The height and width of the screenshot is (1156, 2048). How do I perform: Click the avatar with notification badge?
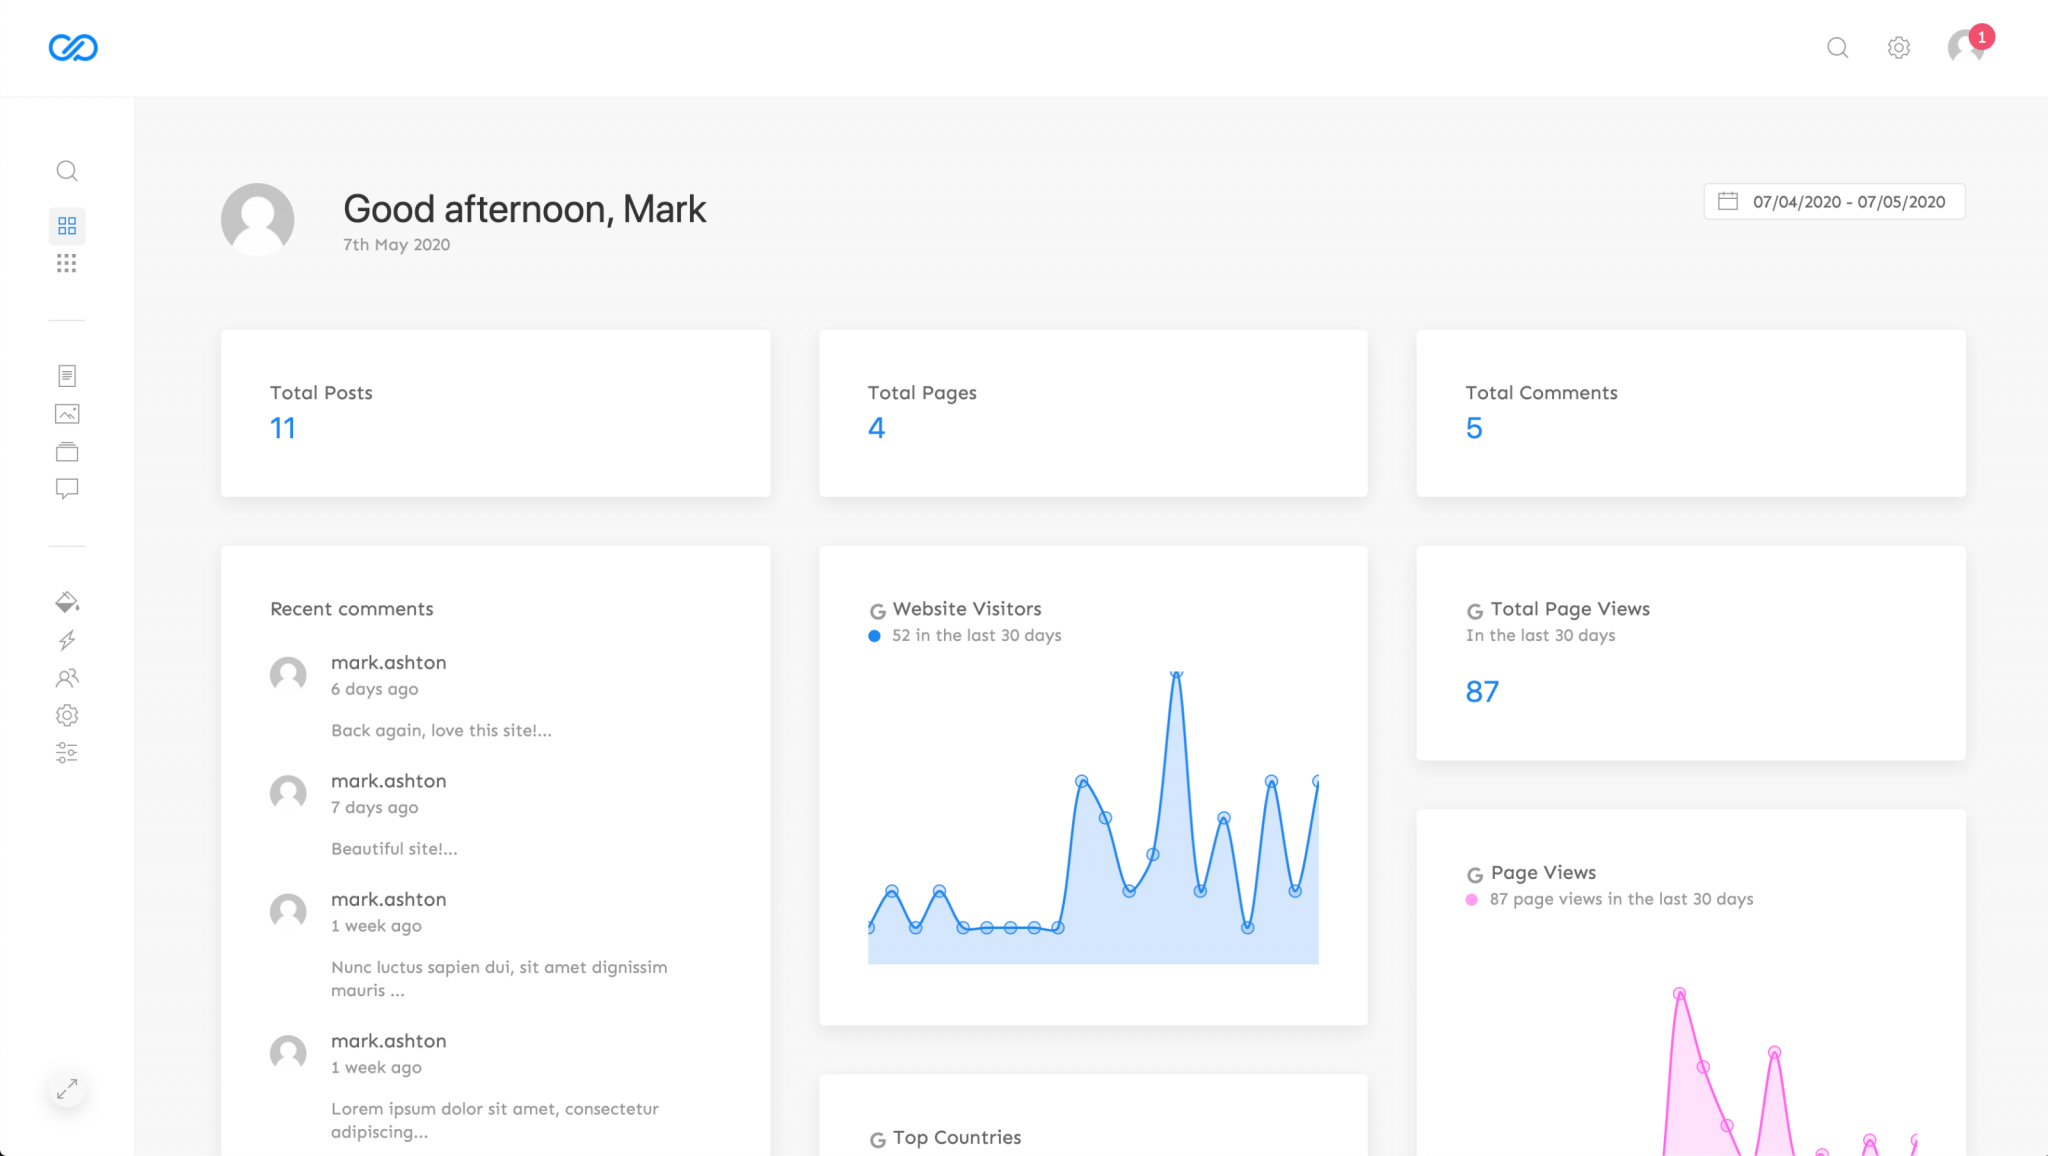pos(1963,47)
